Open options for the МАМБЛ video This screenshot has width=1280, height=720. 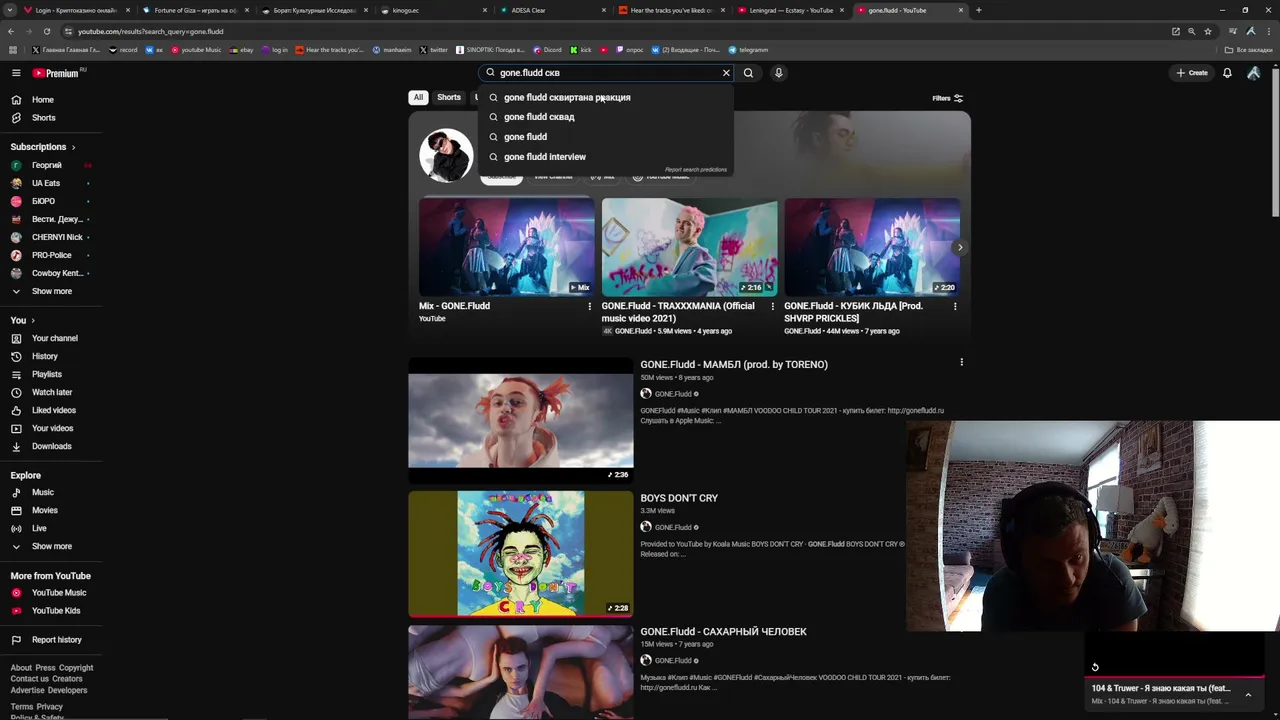coord(962,362)
